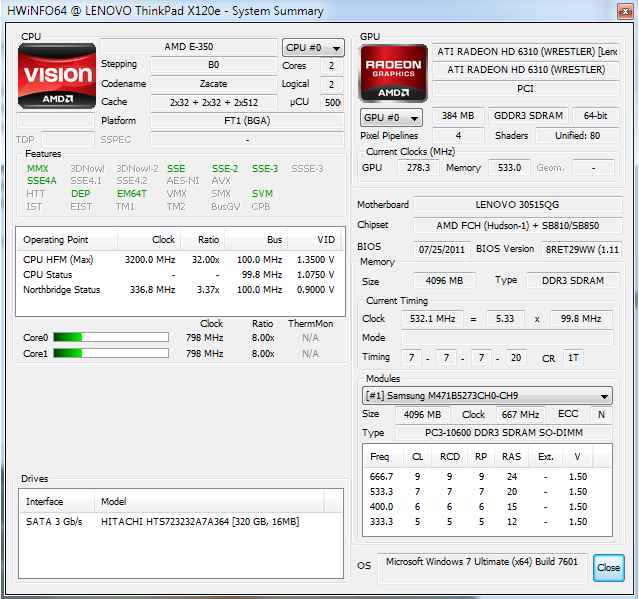Click the AMD Vision CPU logo
Image resolution: width=639 pixels, height=599 pixels.
coord(57,76)
